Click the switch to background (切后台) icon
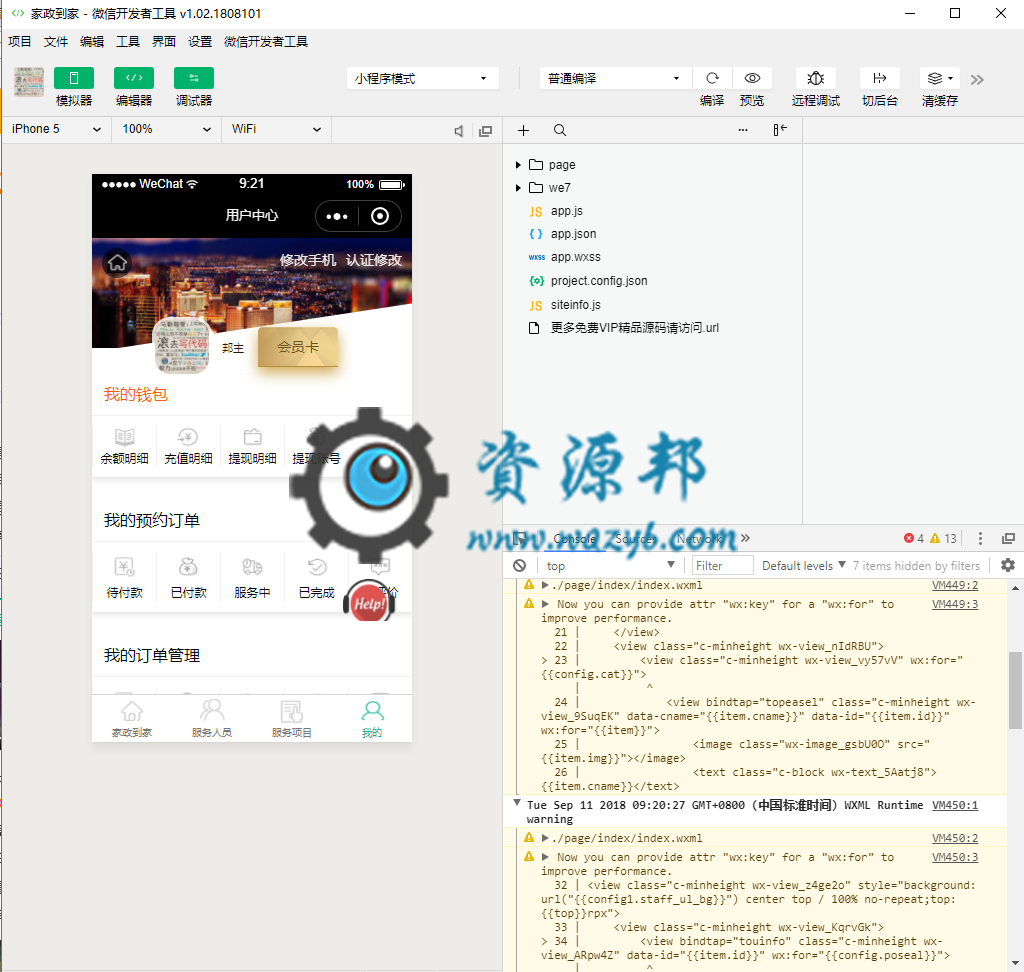Screen dimensions: 1024x972 click(x=880, y=78)
